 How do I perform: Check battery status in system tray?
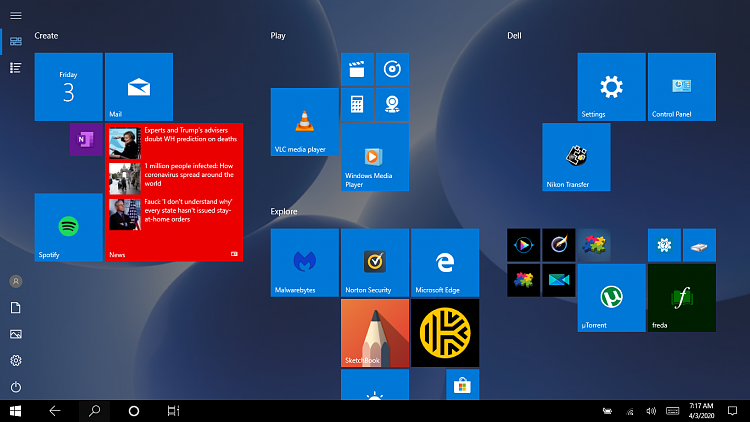(x=607, y=411)
